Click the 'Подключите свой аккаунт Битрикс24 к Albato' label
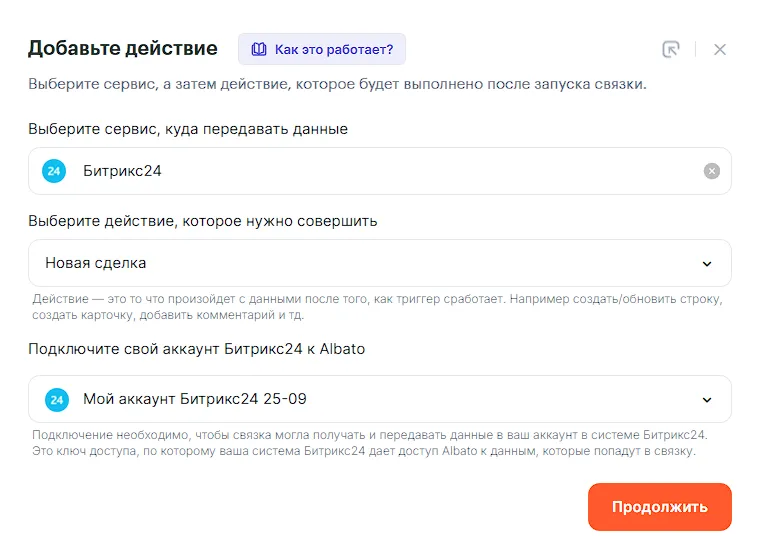Viewport: 770px width, 560px height. (196, 348)
